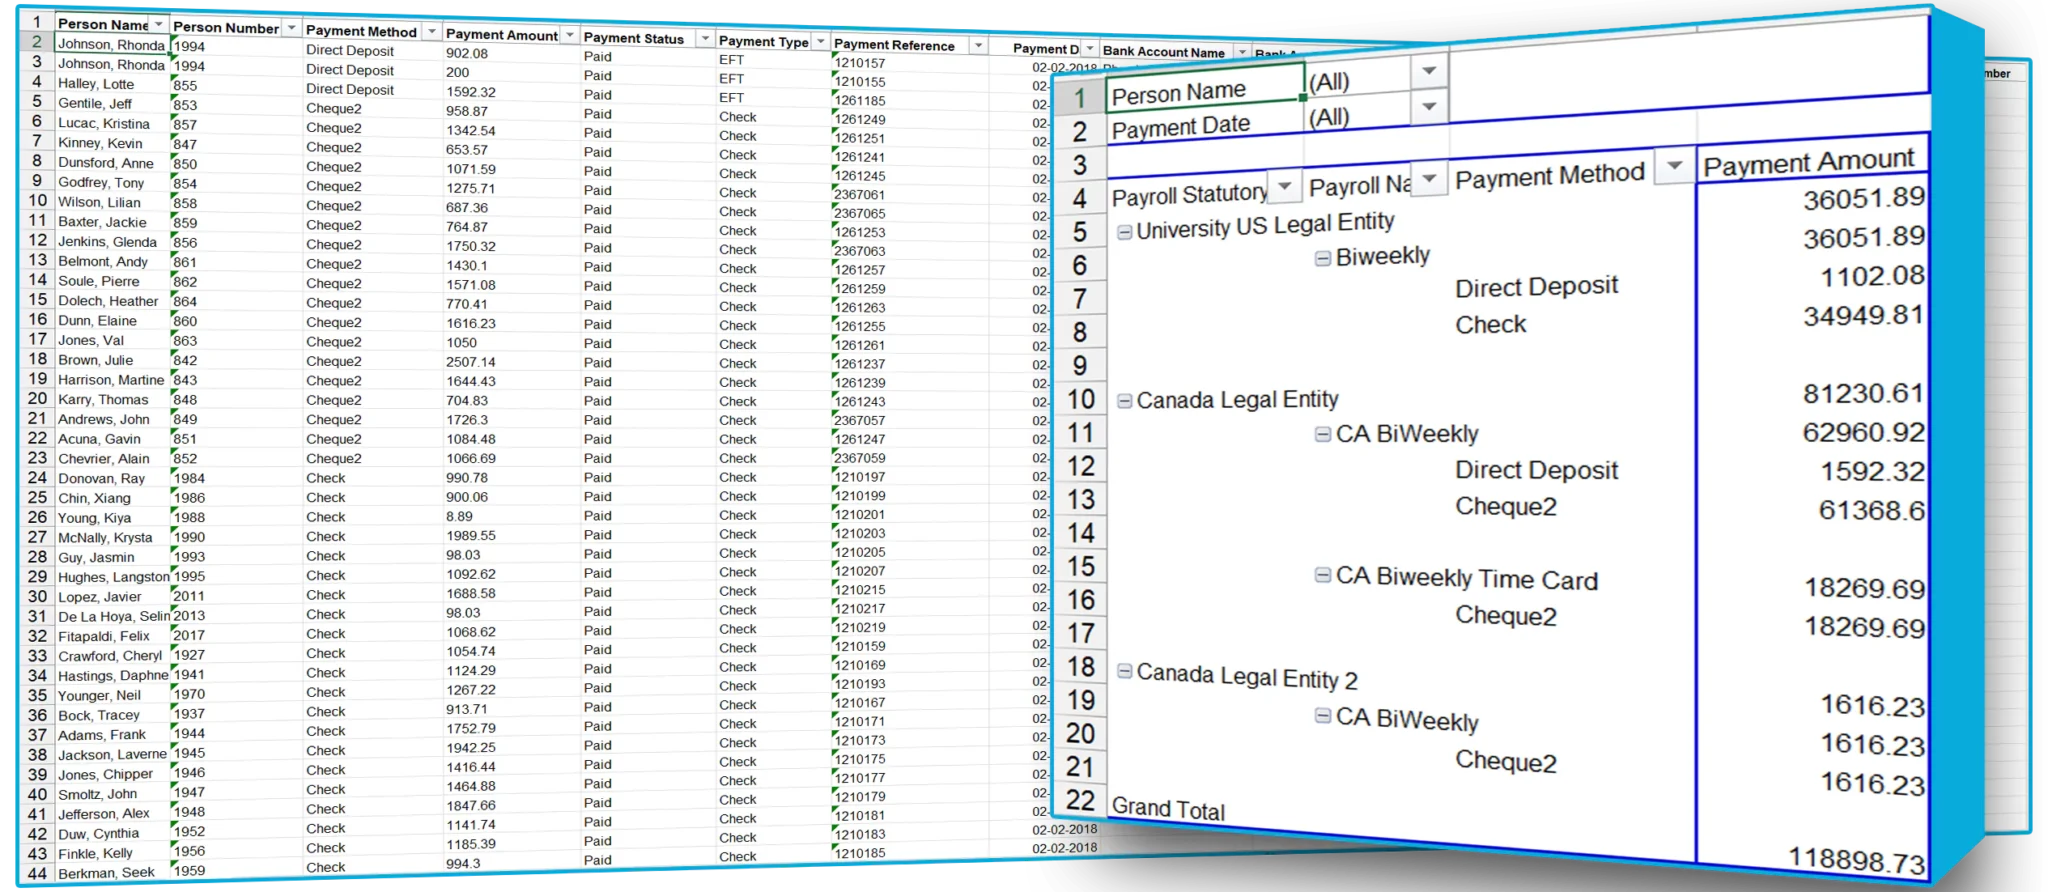Open the Payroll Statutory pivot field dropdown
Image resolution: width=2048 pixels, height=892 pixels.
coord(1285,187)
